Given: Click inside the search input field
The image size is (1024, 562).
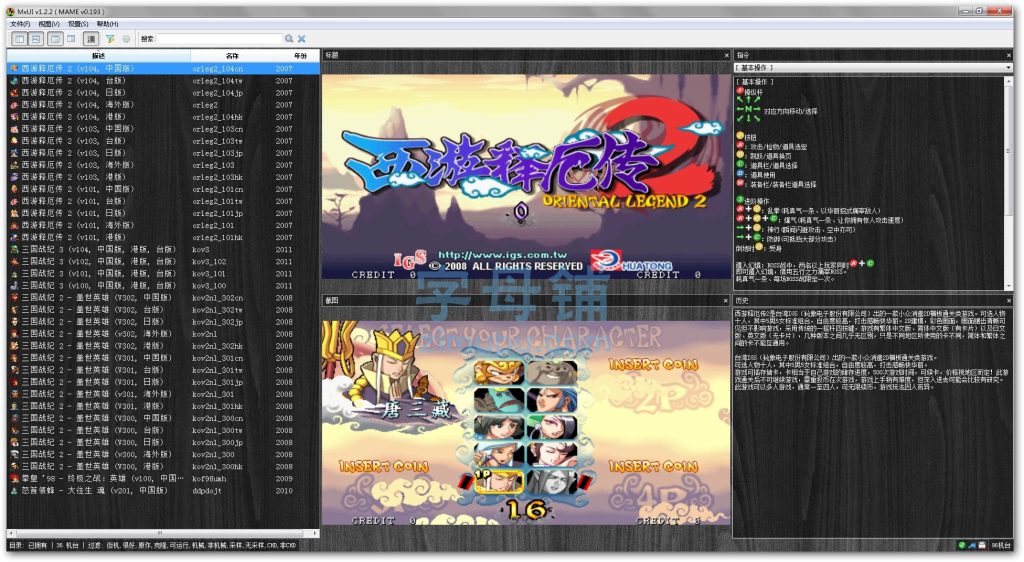Looking at the screenshot, I should coord(219,39).
